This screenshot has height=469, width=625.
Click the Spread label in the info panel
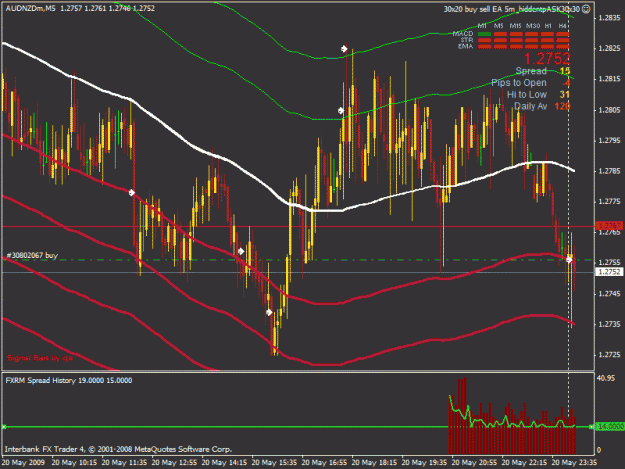coord(531,71)
